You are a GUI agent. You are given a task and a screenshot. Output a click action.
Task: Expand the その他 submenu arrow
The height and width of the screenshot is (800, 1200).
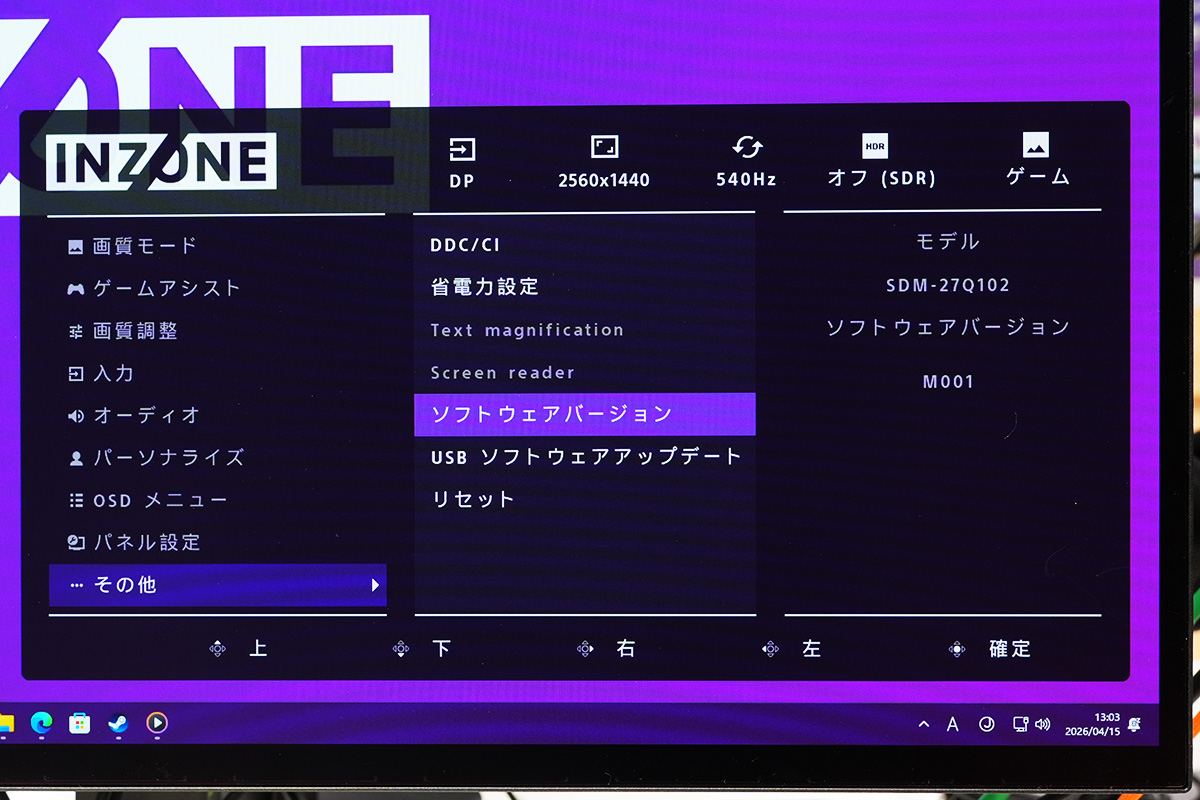375,585
